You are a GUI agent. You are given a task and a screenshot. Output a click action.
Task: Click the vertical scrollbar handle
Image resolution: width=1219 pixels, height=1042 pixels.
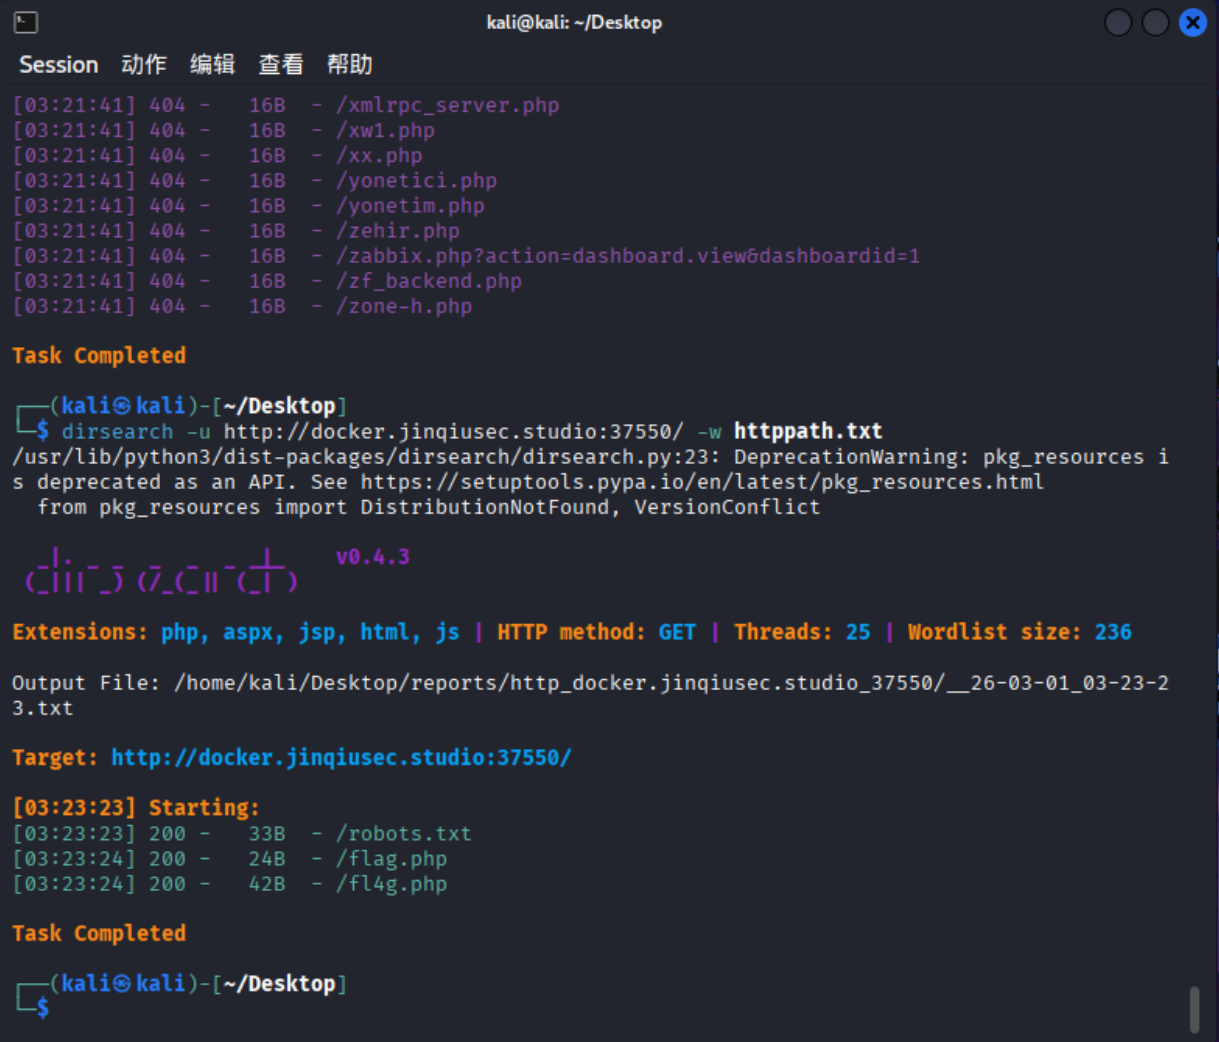click(x=1194, y=1010)
